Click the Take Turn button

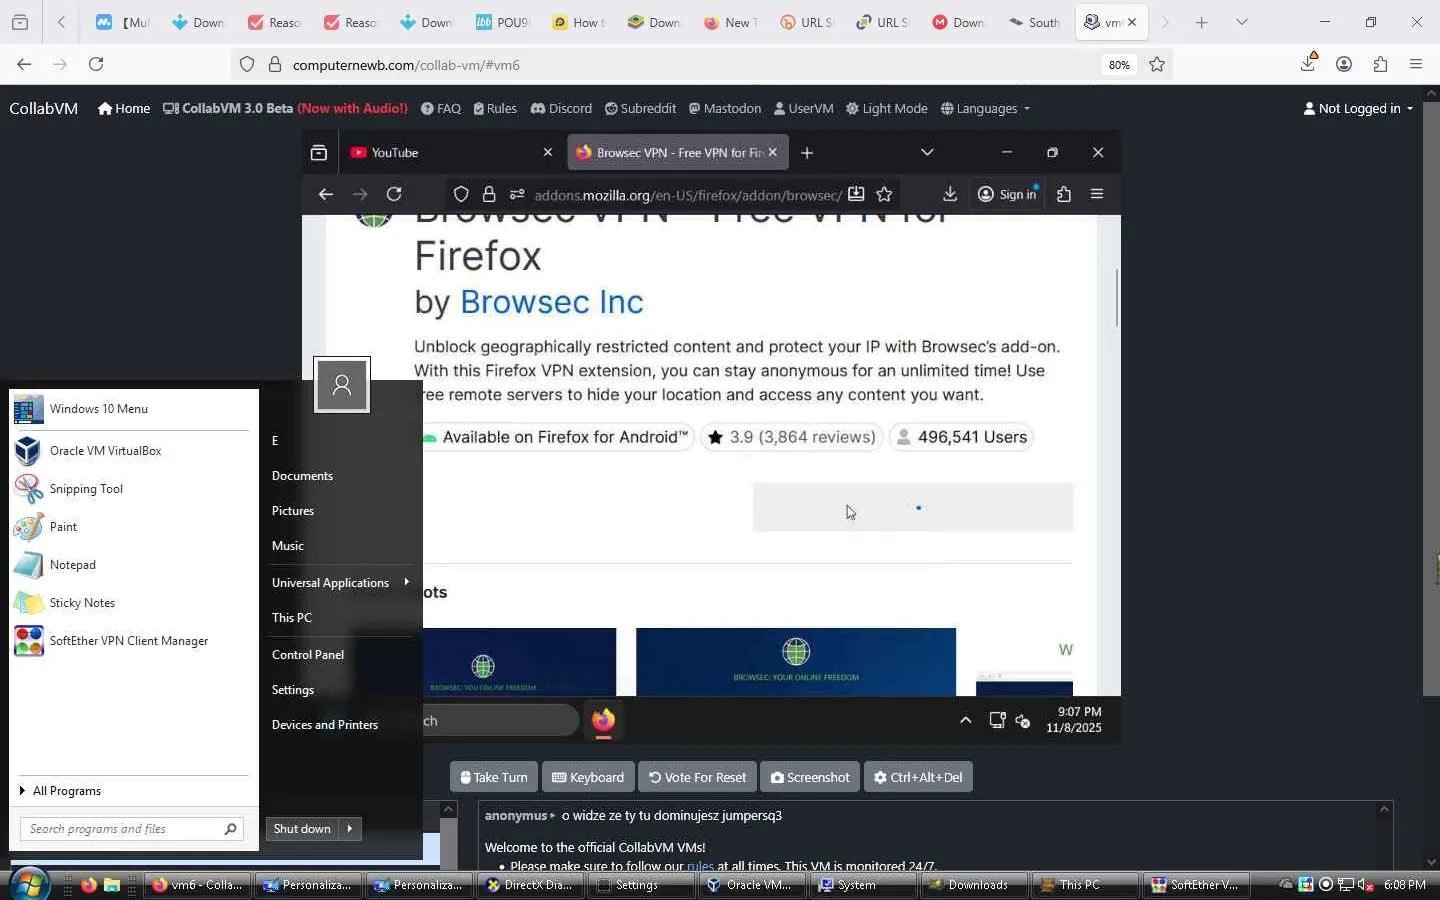pos(494,777)
